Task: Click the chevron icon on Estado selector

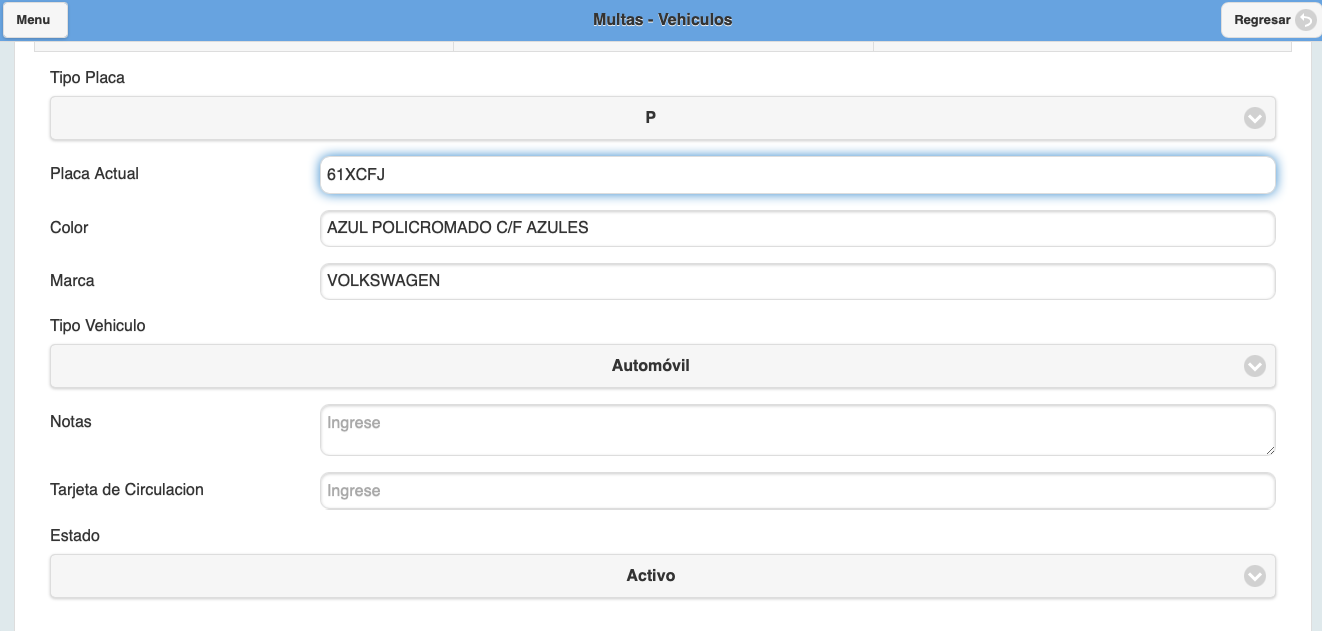Action: [1254, 576]
